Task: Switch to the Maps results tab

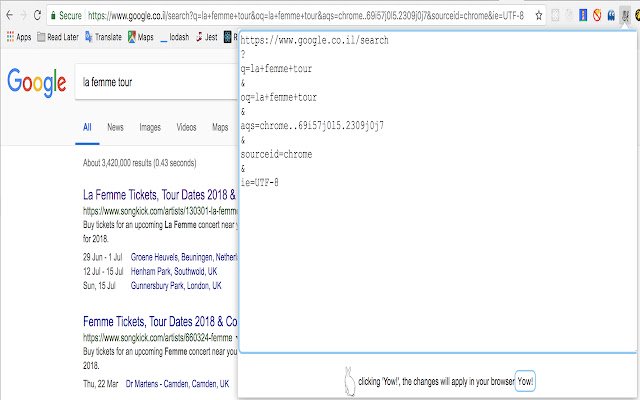Action: (220, 127)
